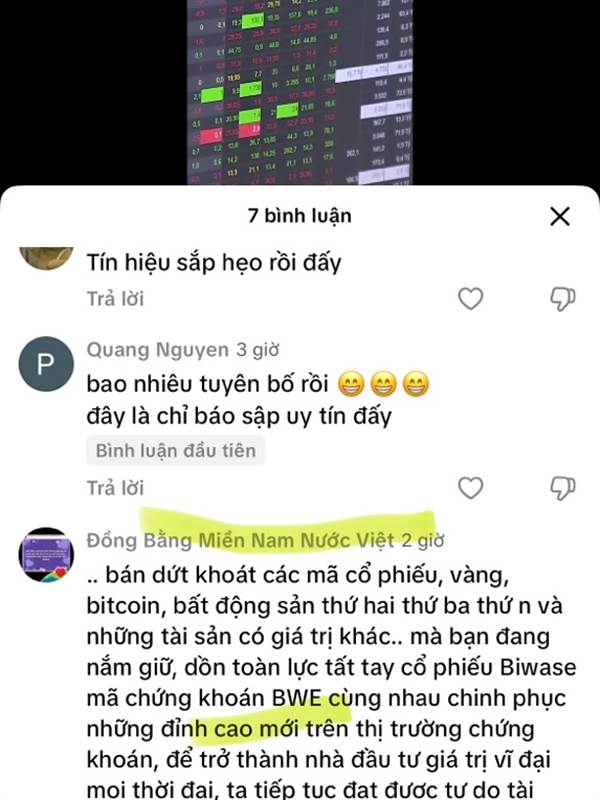Viewport: 600px width, 800px height.
Task: Click Trả lời under Quang Nguyen's comment
Action: [115, 488]
